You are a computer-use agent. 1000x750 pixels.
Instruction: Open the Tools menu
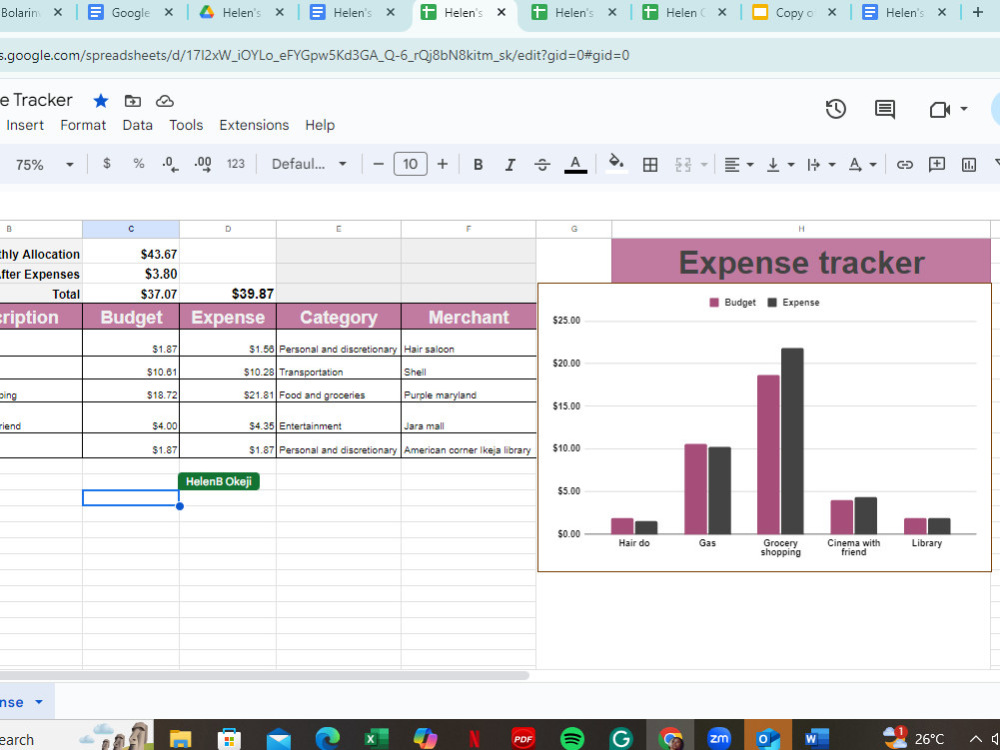pos(186,125)
